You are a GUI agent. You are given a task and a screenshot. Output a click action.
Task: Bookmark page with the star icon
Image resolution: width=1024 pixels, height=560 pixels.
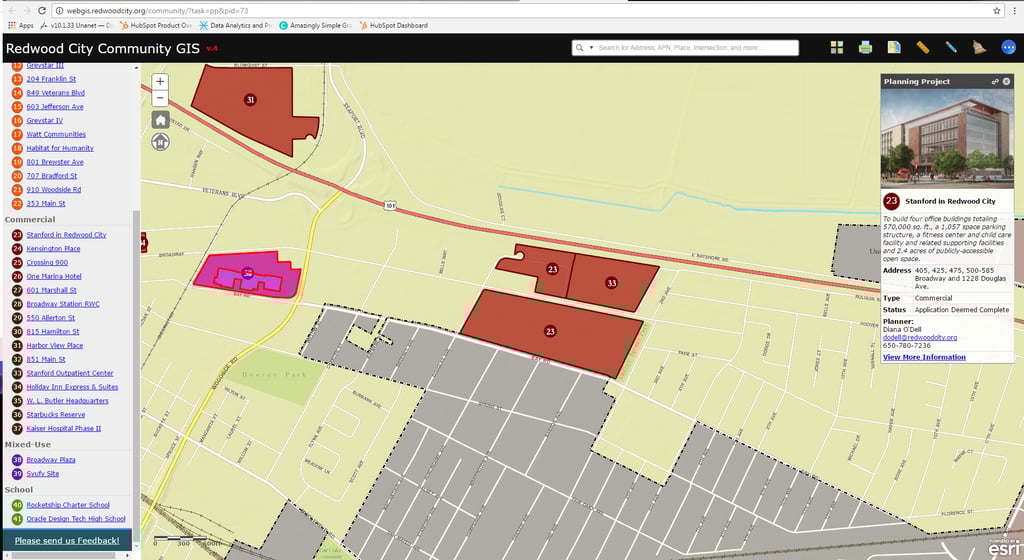click(997, 10)
